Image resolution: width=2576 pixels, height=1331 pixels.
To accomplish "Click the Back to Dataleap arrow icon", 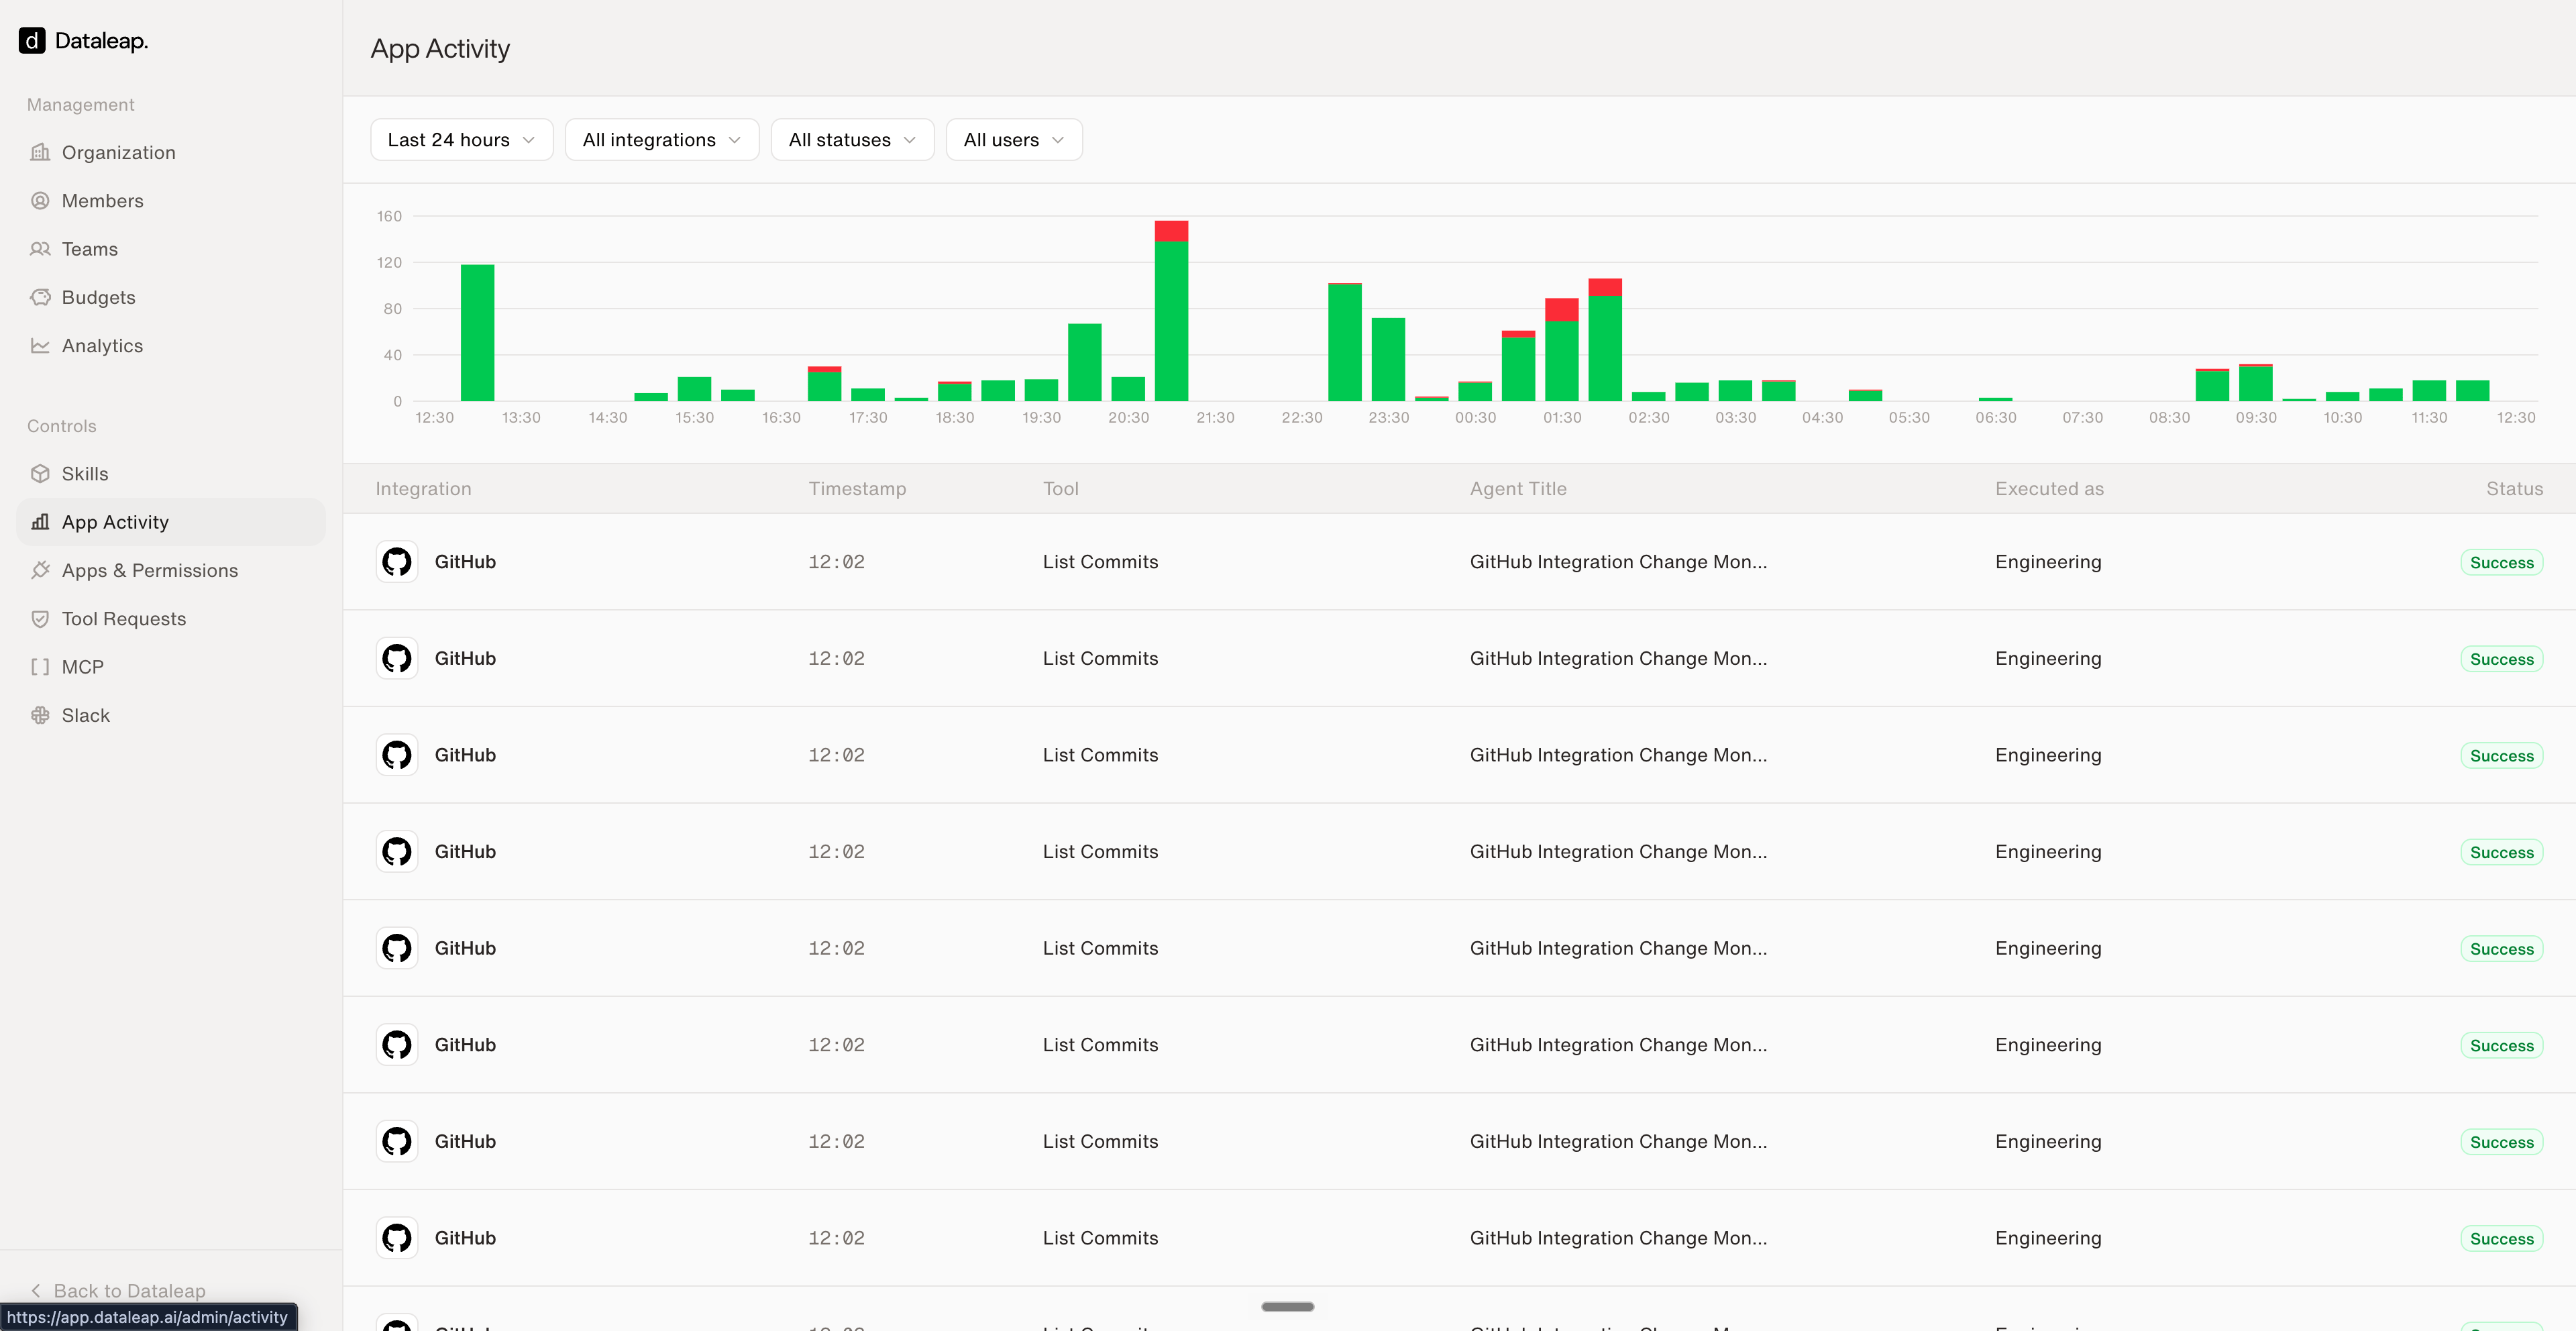I will (36, 1290).
